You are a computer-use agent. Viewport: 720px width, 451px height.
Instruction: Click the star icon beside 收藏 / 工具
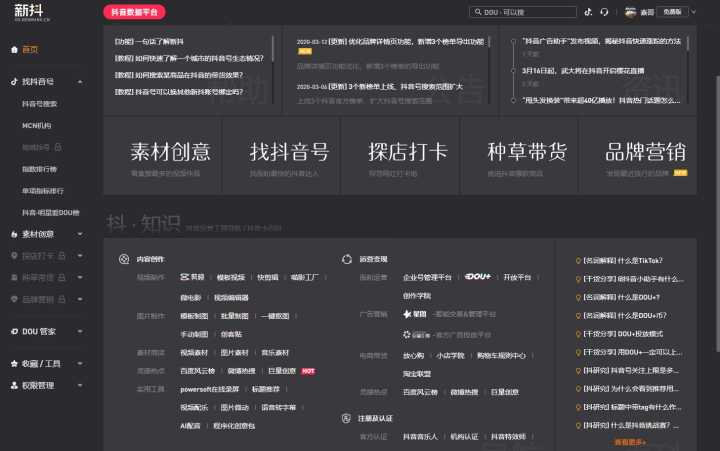(14, 364)
